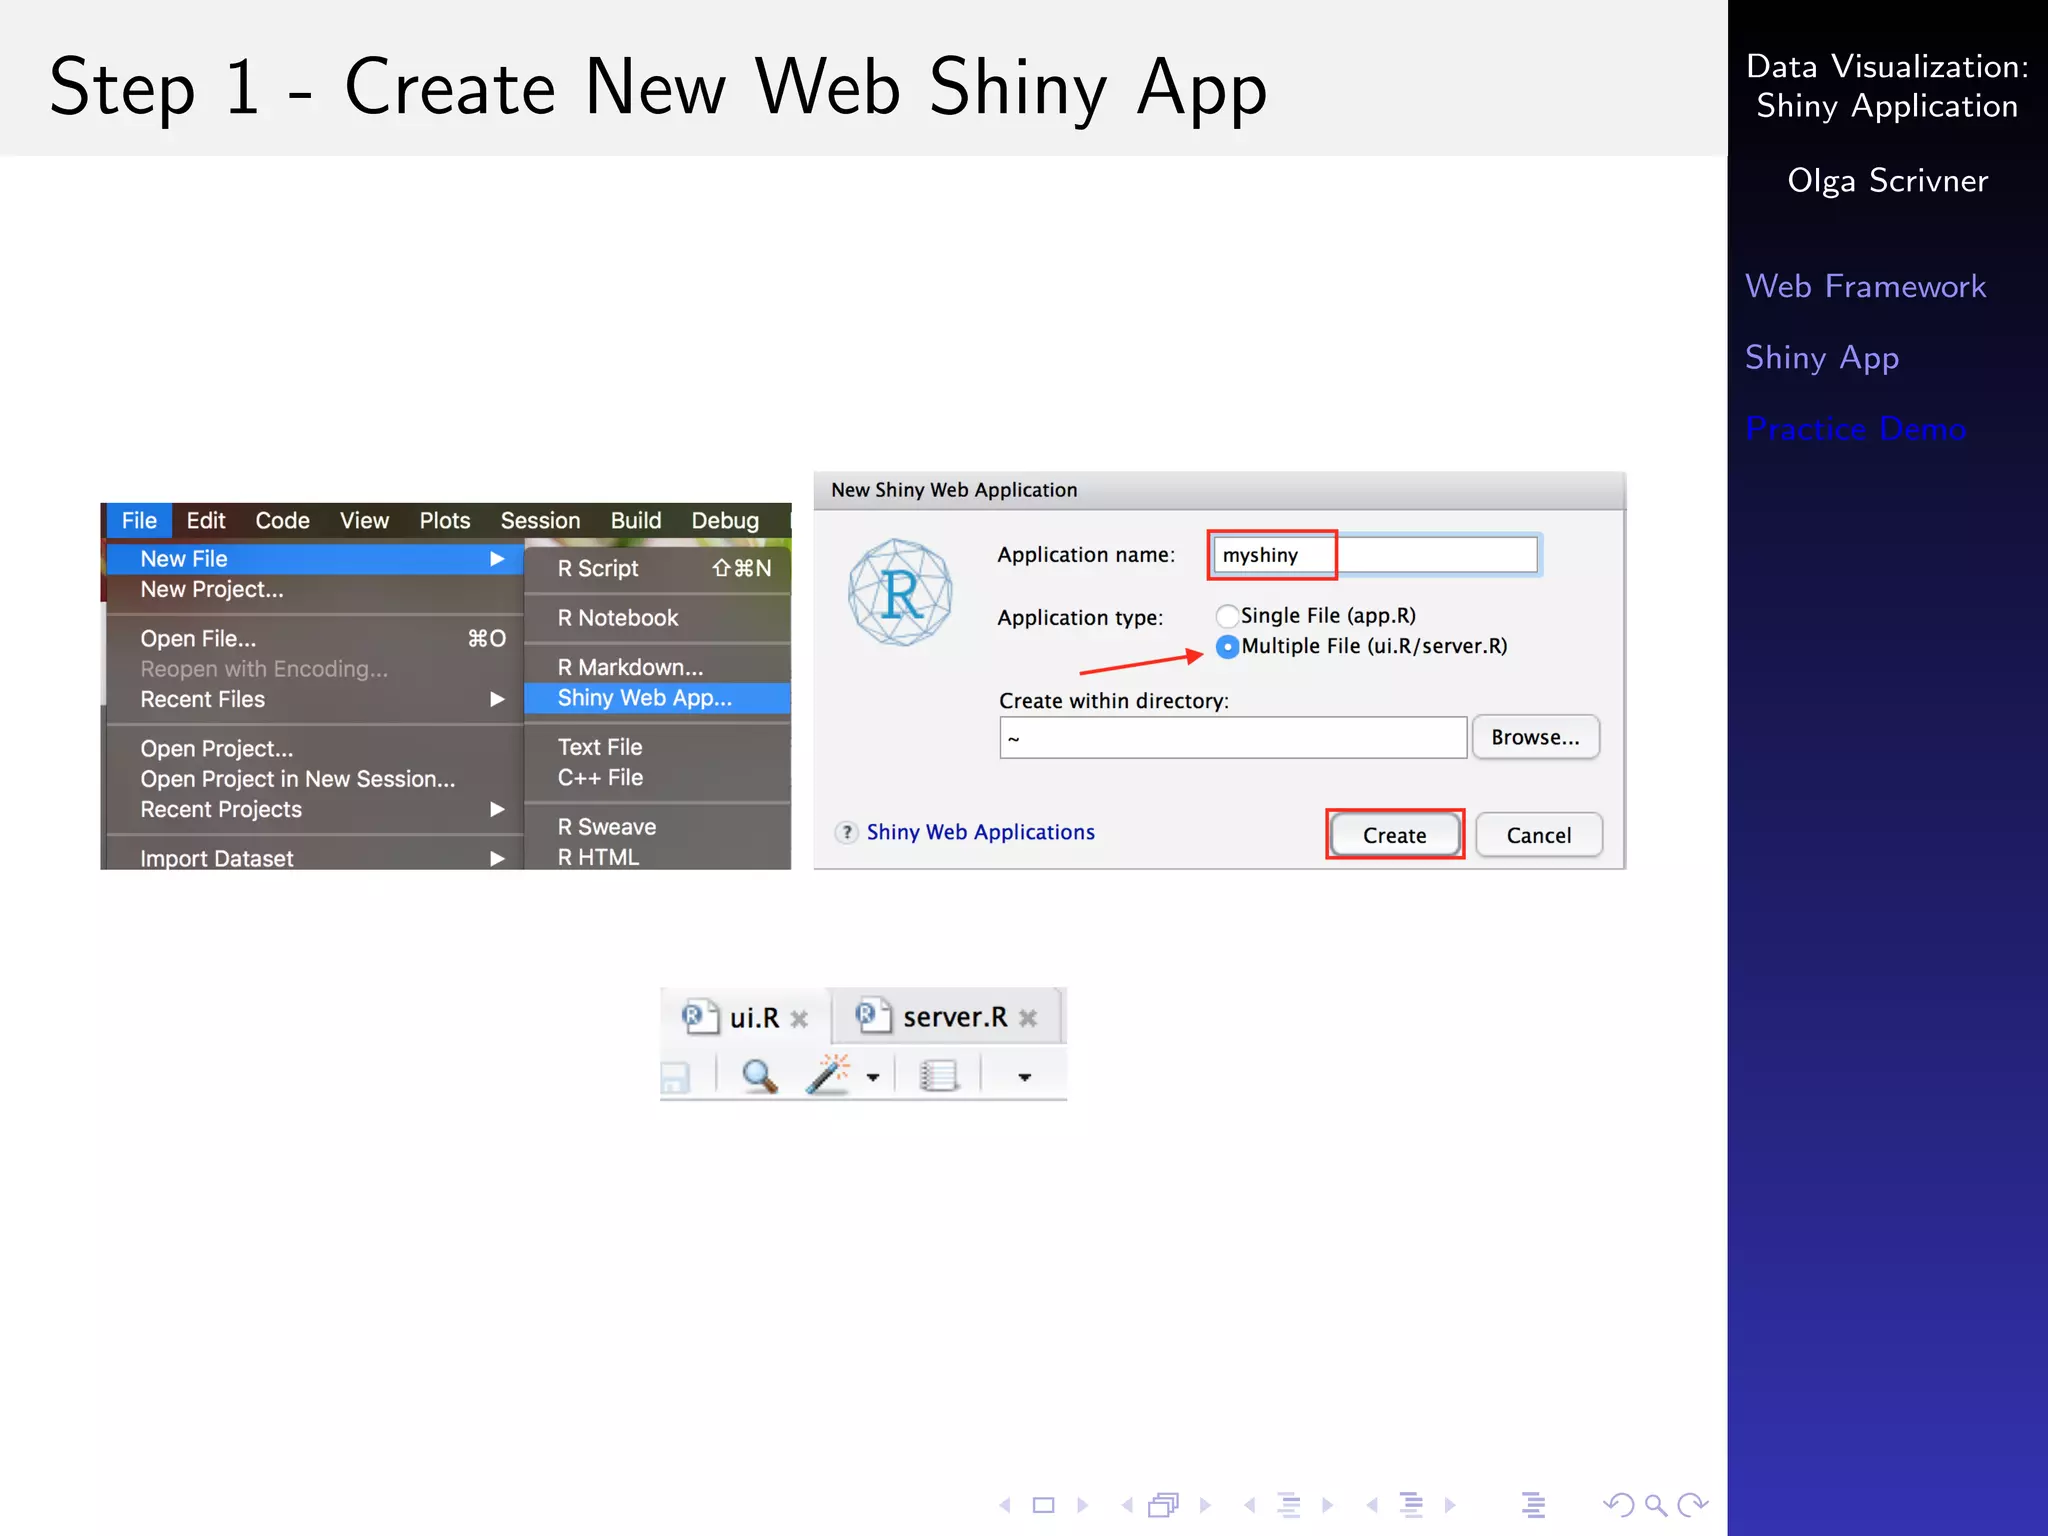Click the Create button
Image resolution: width=2048 pixels, height=1536 pixels.
(1395, 835)
